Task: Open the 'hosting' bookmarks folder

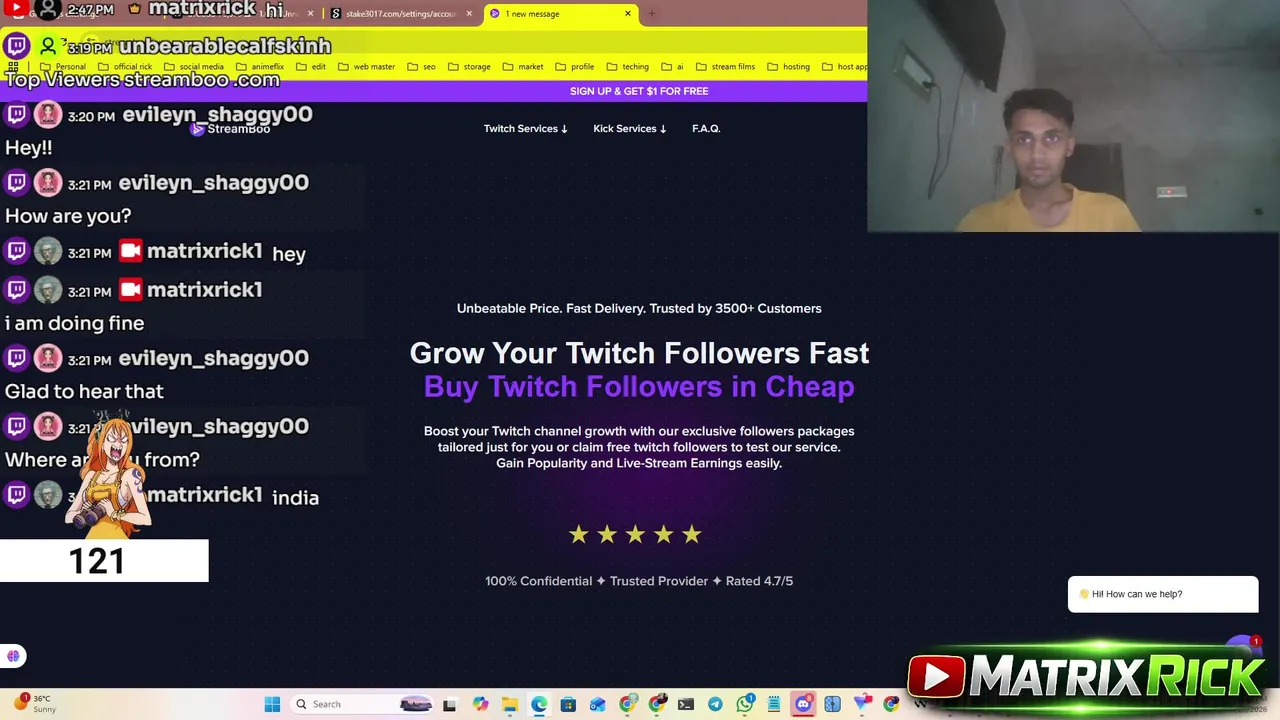Action: pos(788,67)
